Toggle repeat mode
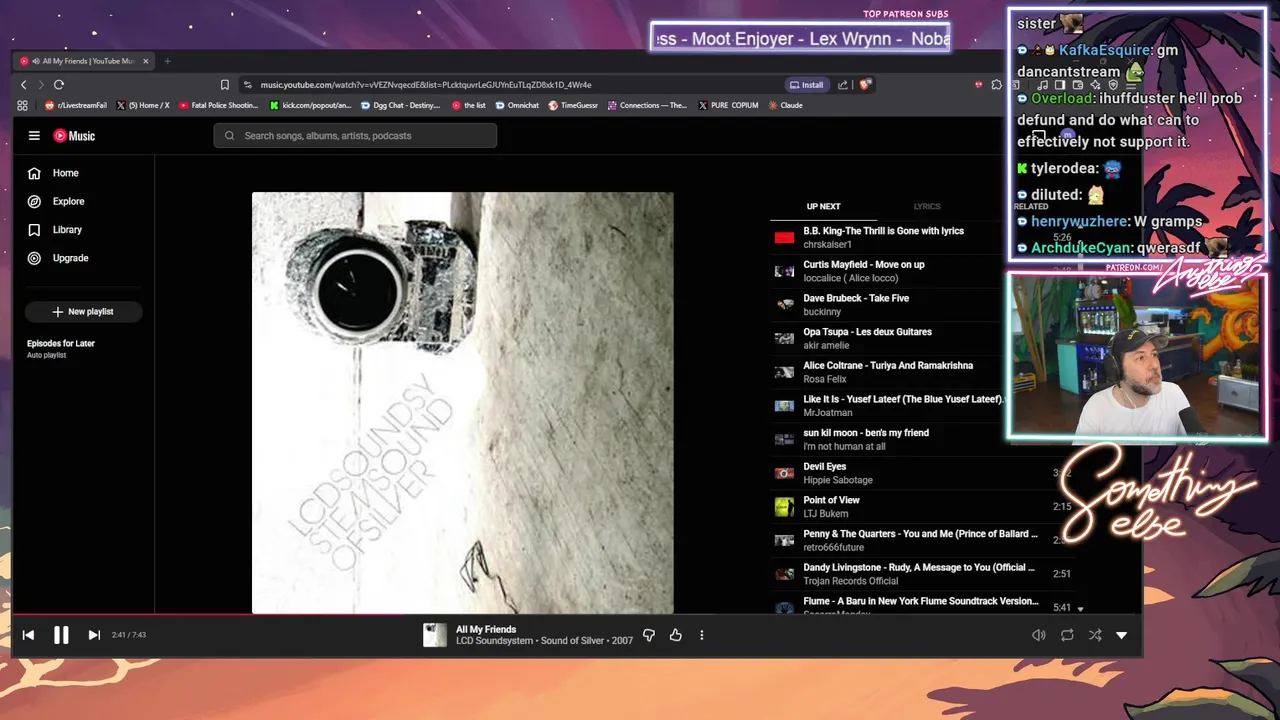 click(1067, 635)
